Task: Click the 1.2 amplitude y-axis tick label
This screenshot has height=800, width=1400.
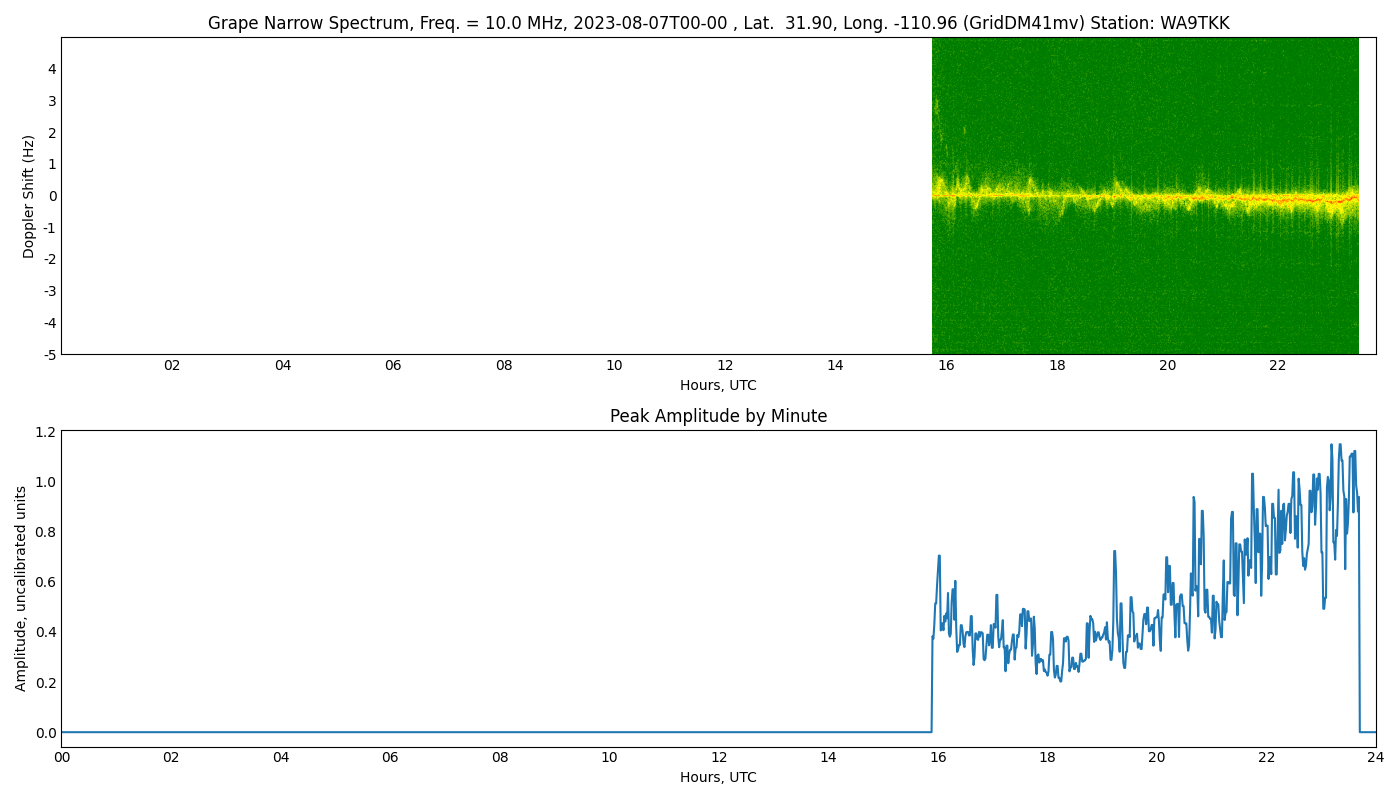Action: (45, 431)
